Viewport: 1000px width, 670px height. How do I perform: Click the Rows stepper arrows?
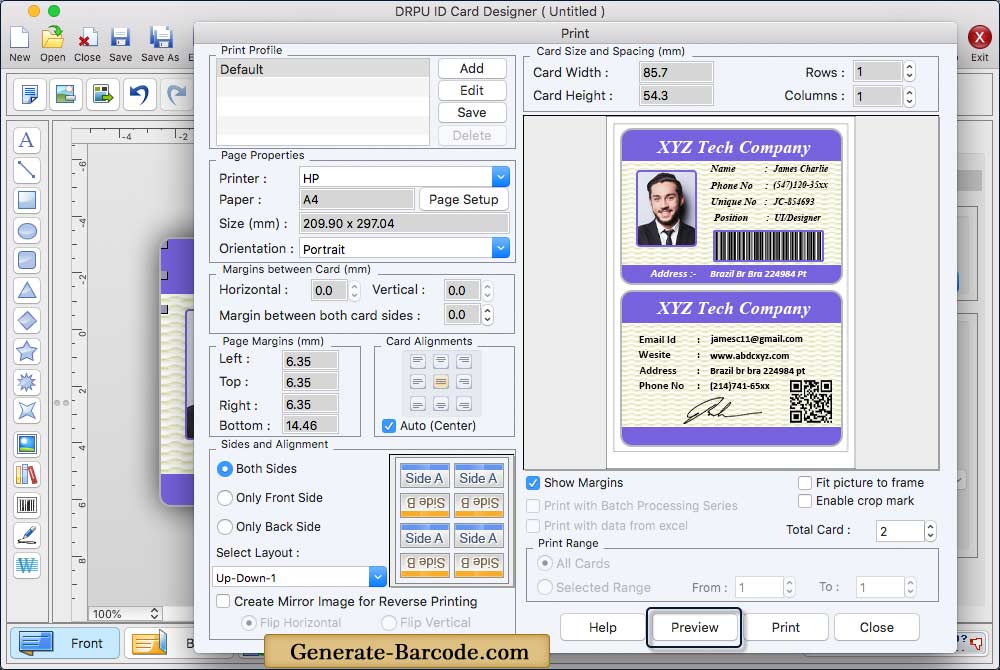coord(909,71)
